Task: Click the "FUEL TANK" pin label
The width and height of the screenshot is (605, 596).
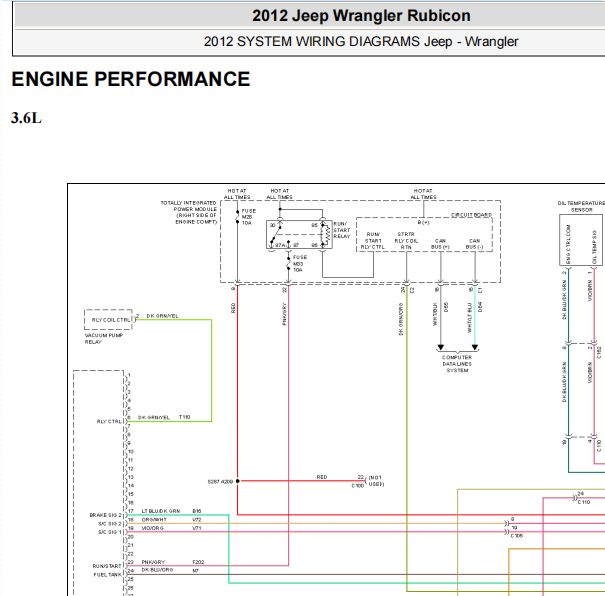Action: tap(107, 574)
